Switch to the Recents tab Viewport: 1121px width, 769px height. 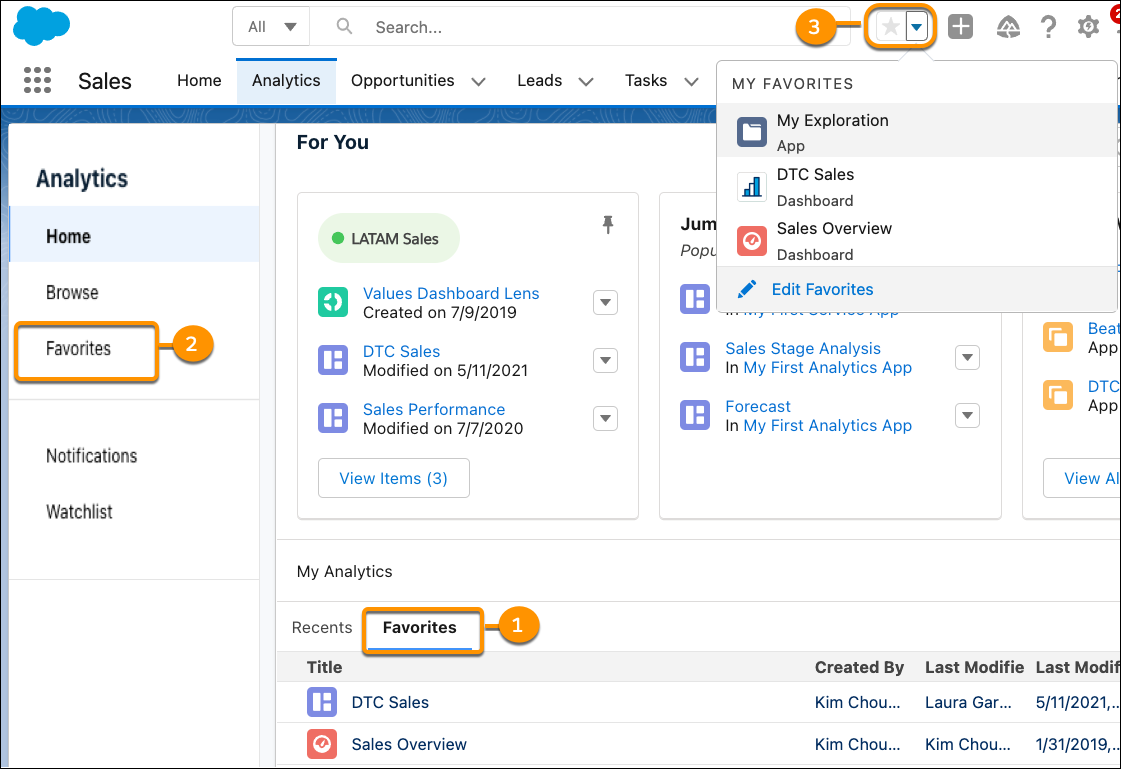[322, 627]
